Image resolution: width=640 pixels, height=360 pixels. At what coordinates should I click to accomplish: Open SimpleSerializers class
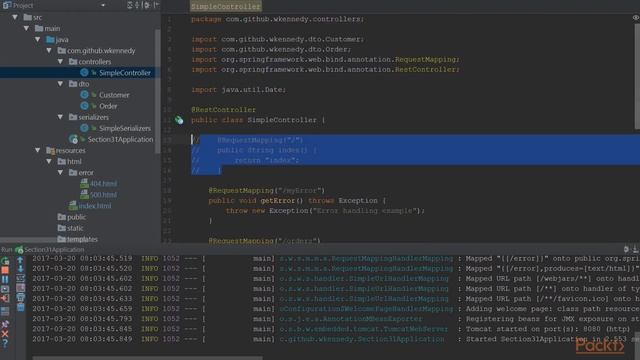(x=125, y=128)
